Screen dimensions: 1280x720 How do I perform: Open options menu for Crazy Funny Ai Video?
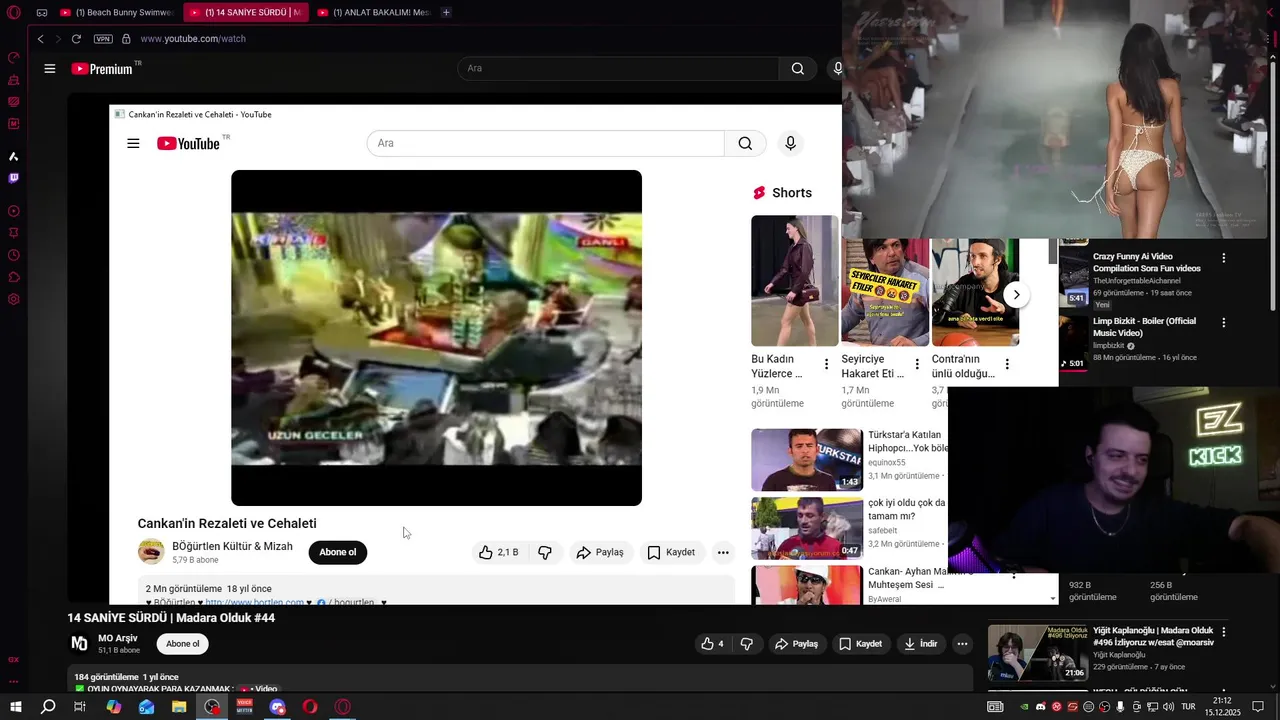pyautogui.click(x=1223, y=258)
